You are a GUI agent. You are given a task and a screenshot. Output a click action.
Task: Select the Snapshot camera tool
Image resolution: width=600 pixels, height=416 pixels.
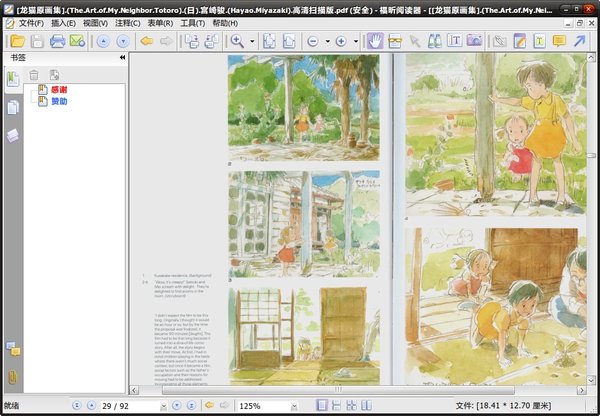[475, 41]
